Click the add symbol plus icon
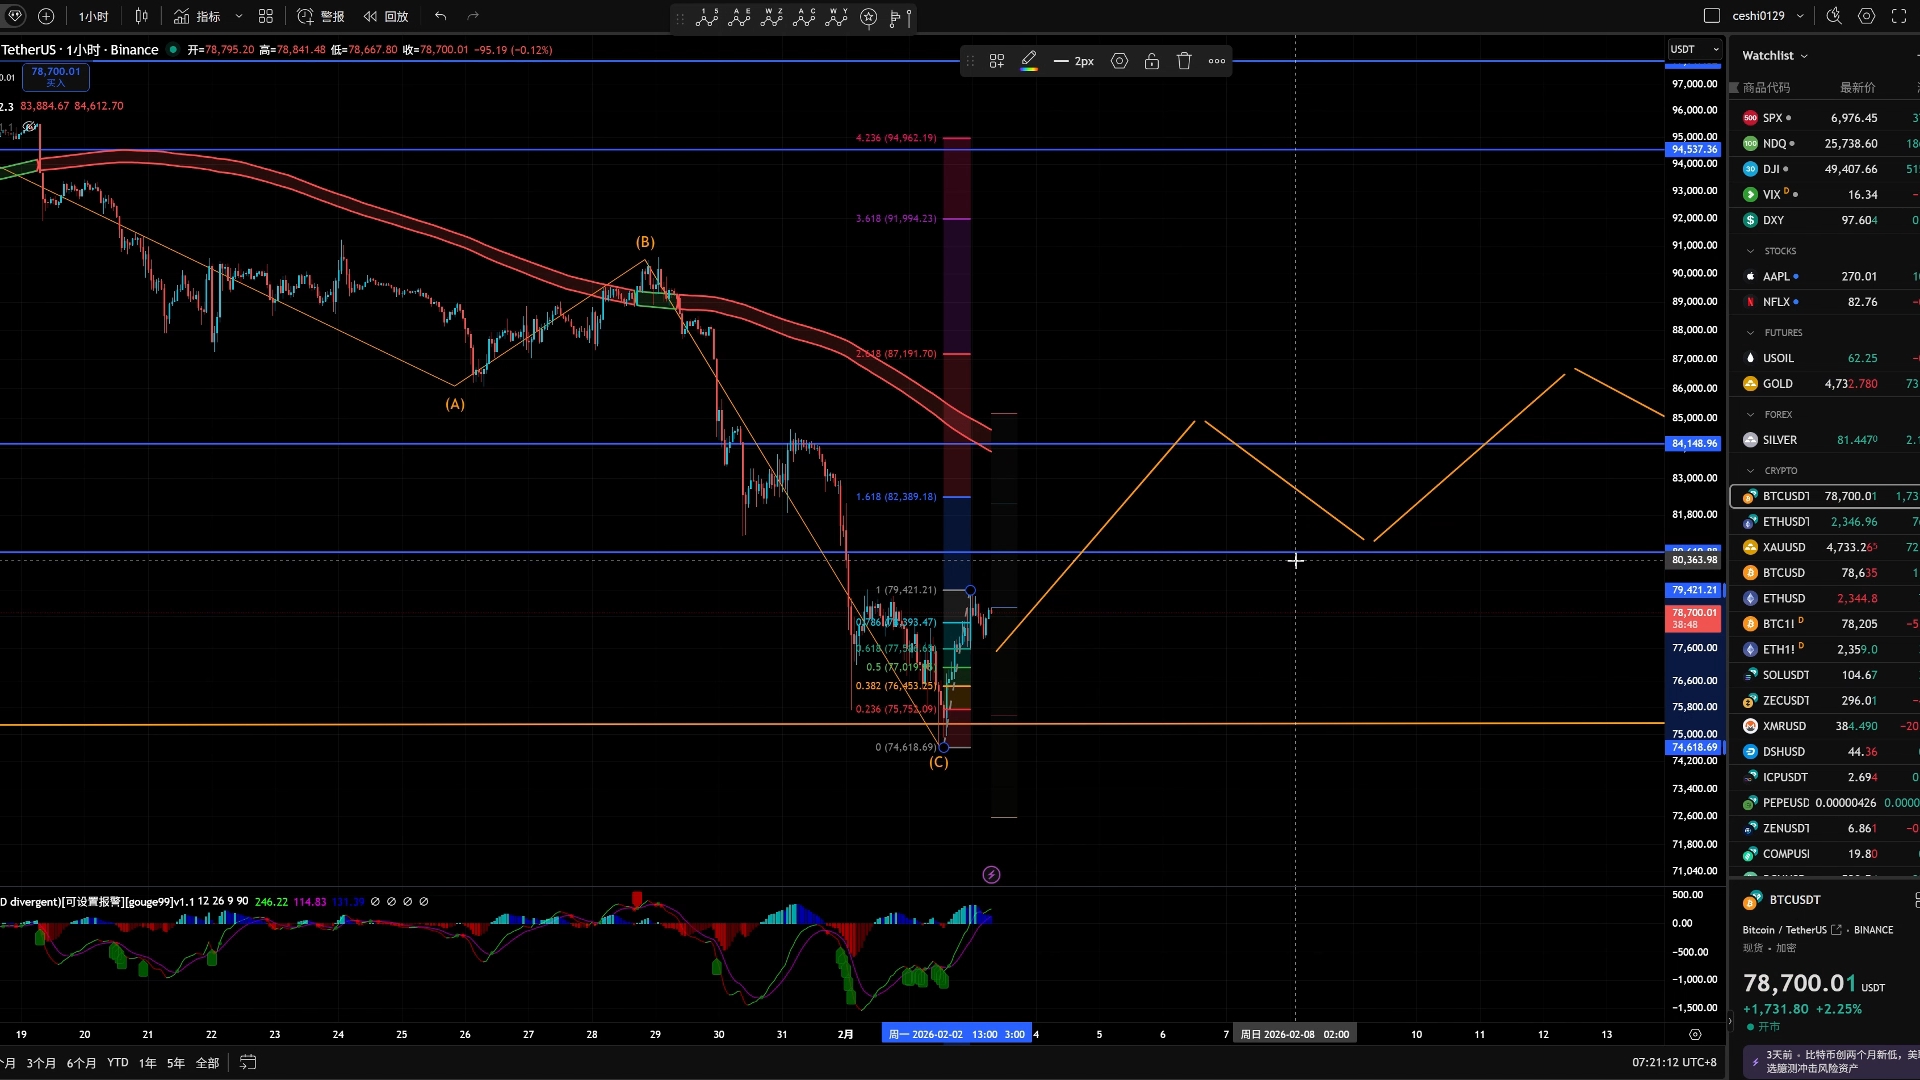The image size is (1920, 1080). 46,16
